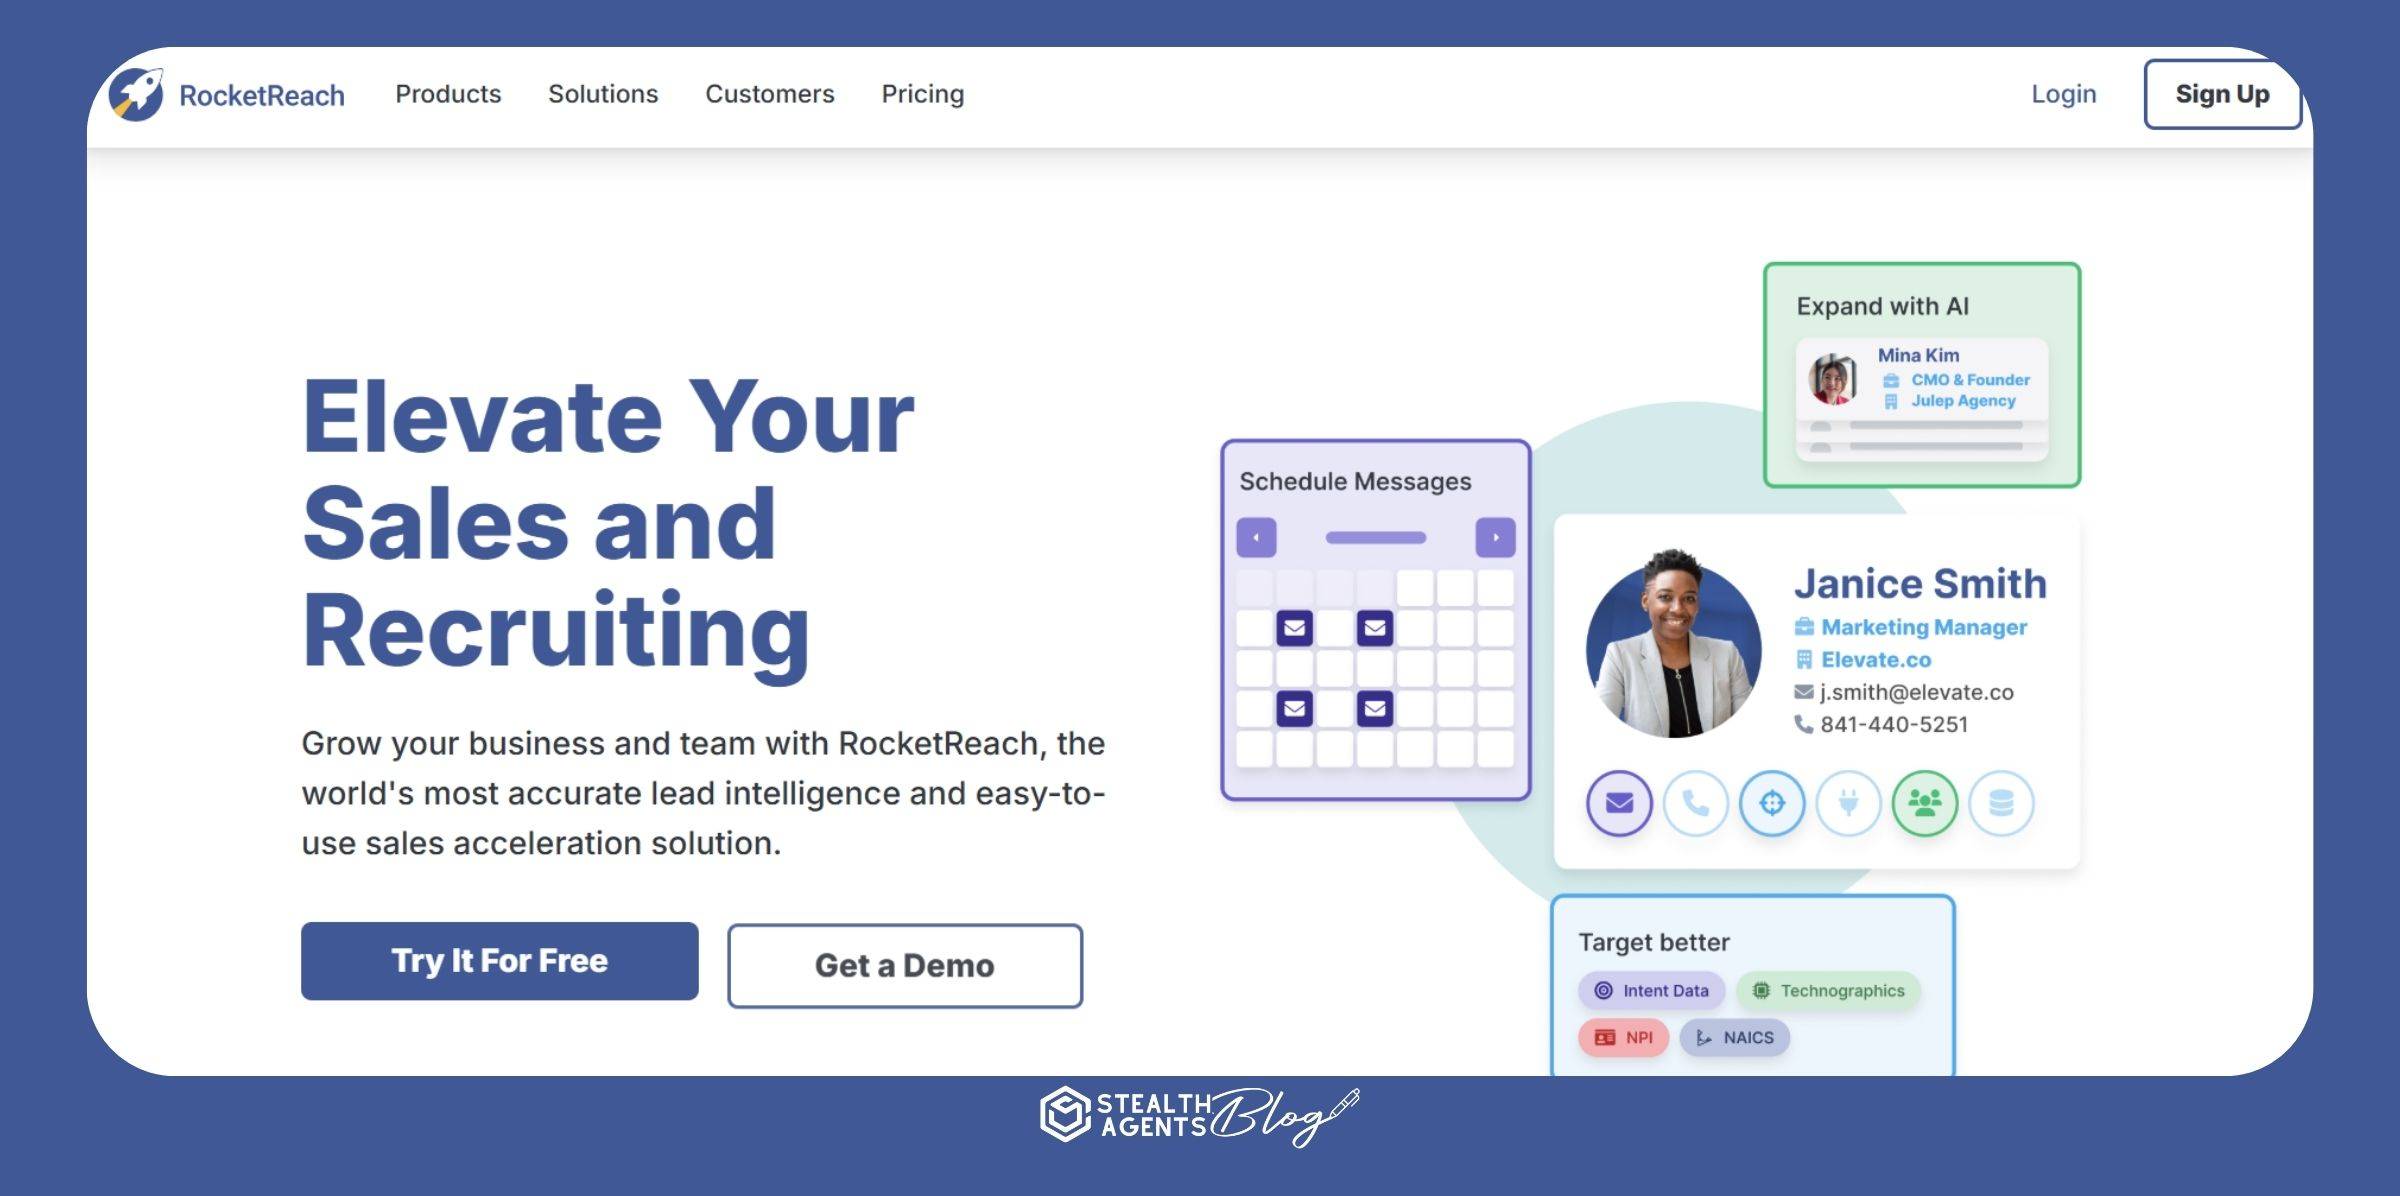Click the Sign Up button
The height and width of the screenshot is (1196, 2400).
tap(2222, 94)
